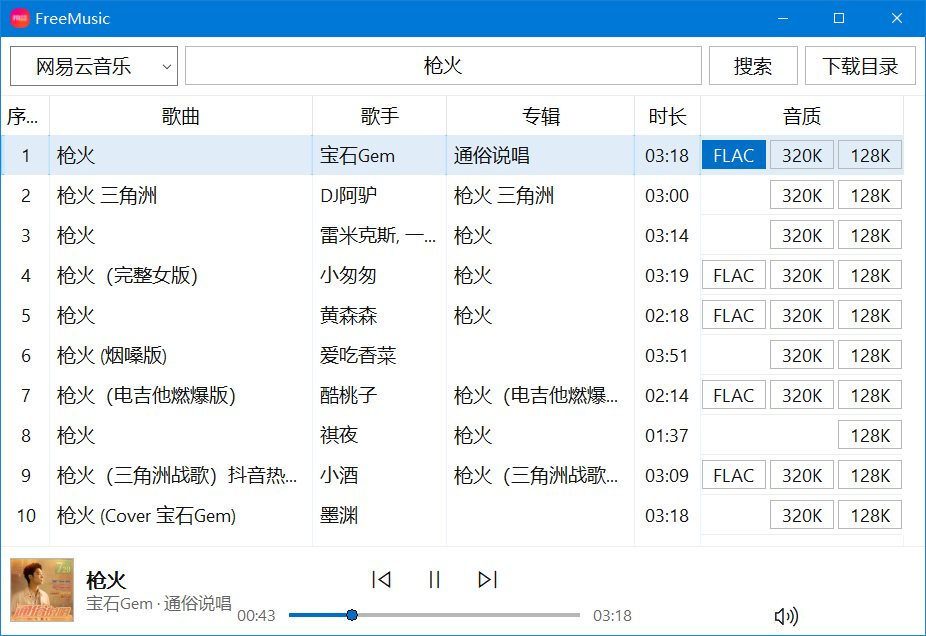Click the playback progress slider
The height and width of the screenshot is (636, 926).
tap(434, 615)
